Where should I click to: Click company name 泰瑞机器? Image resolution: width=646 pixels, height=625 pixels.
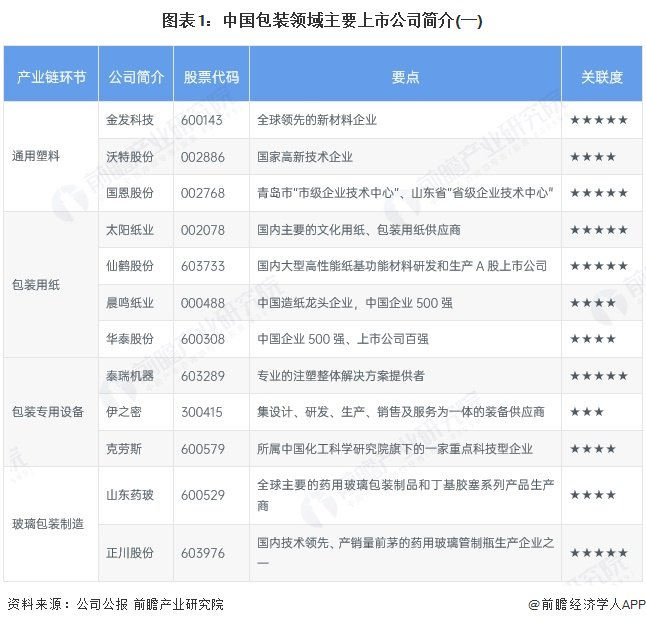click(130, 376)
